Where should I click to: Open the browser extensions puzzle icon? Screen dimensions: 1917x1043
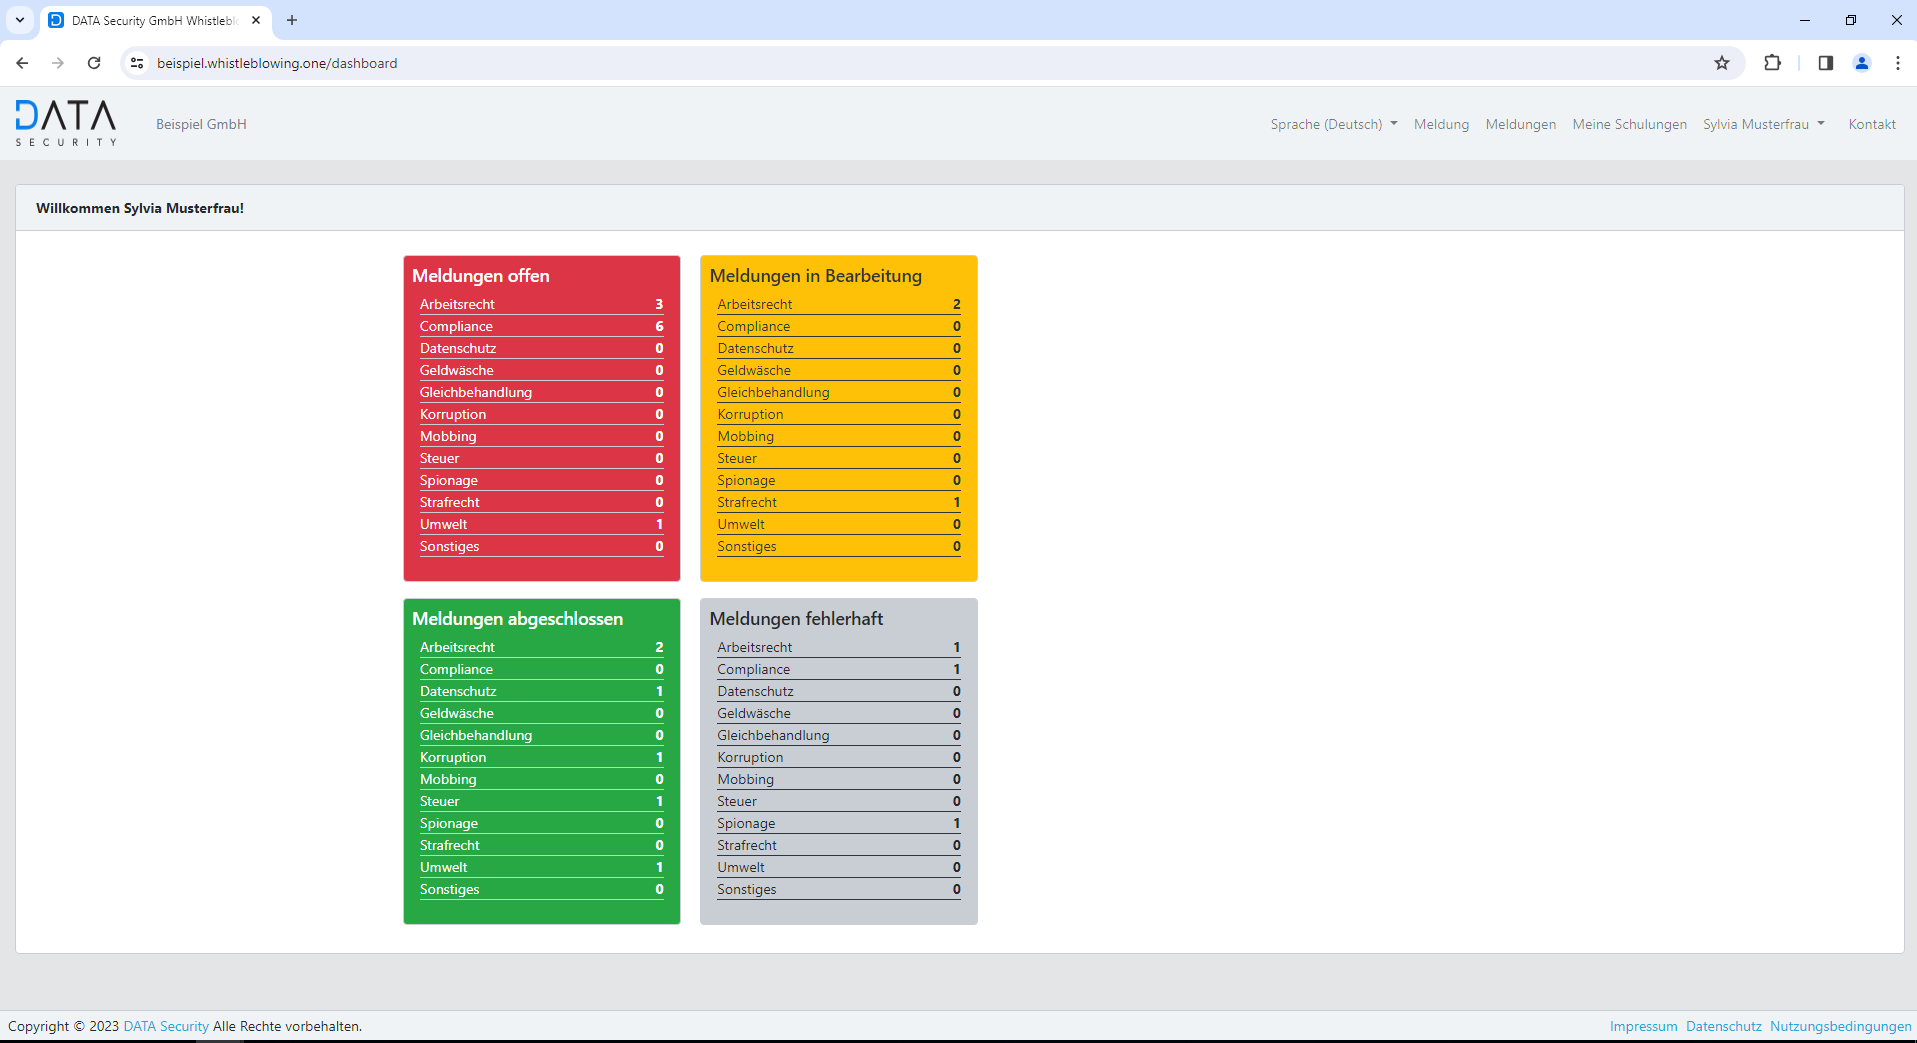[1772, 63]
